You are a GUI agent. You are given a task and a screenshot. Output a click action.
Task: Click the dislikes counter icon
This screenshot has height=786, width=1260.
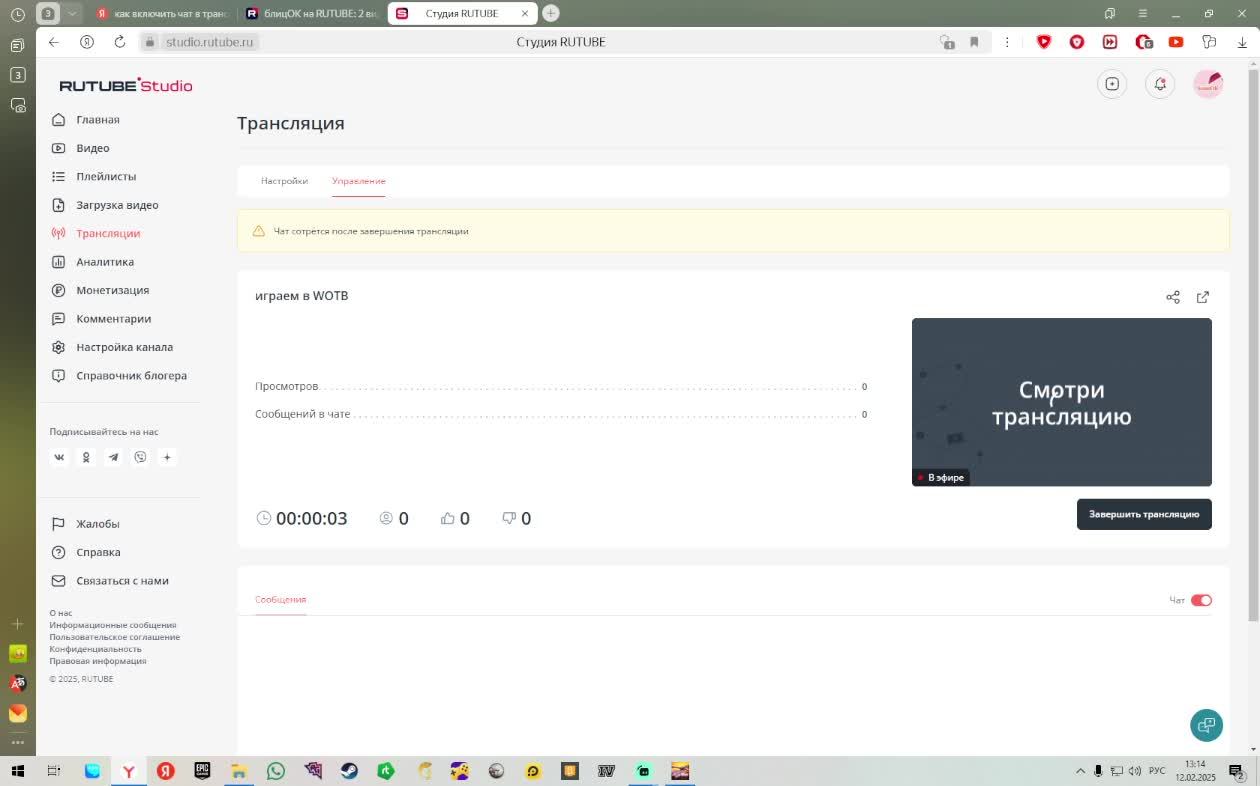509,518
